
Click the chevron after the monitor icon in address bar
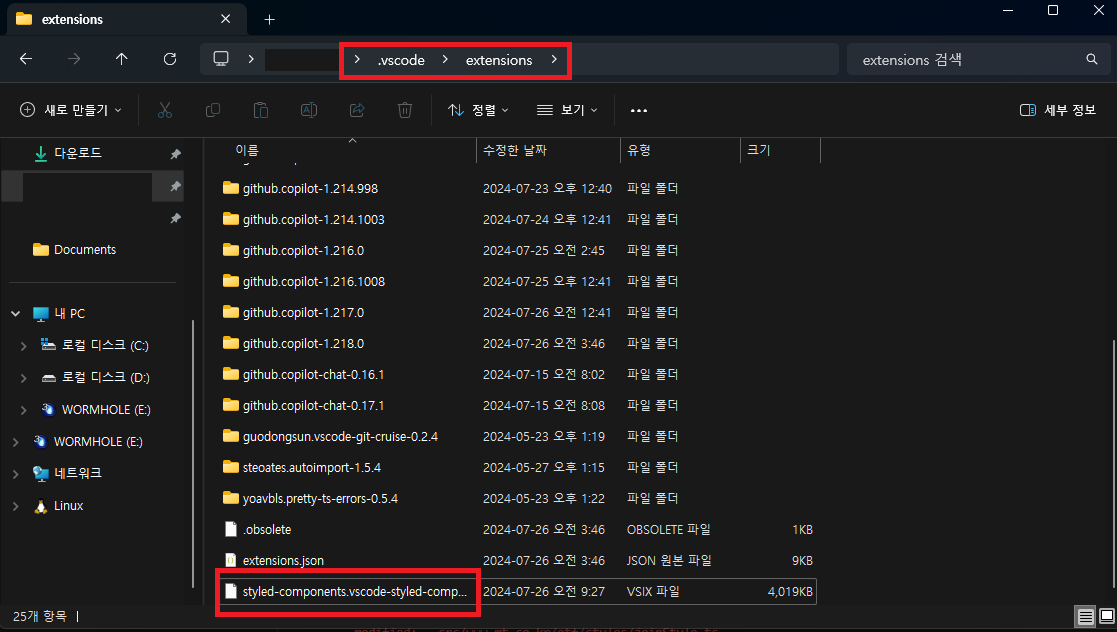tap(251, 59)
